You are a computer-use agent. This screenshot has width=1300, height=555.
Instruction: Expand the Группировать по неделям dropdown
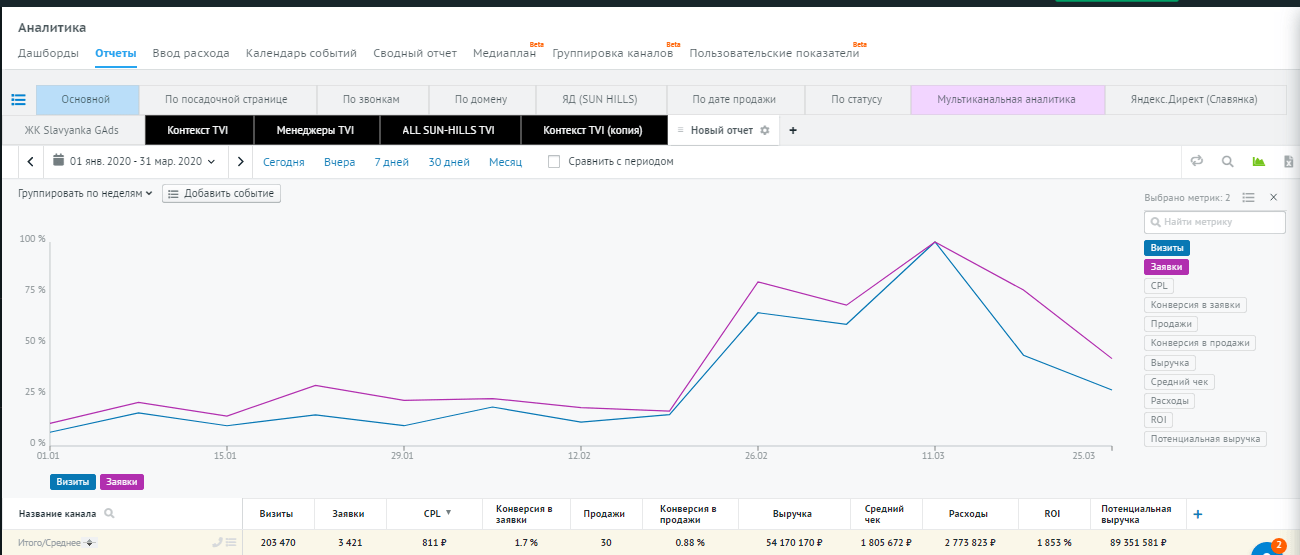pos(85,194)
